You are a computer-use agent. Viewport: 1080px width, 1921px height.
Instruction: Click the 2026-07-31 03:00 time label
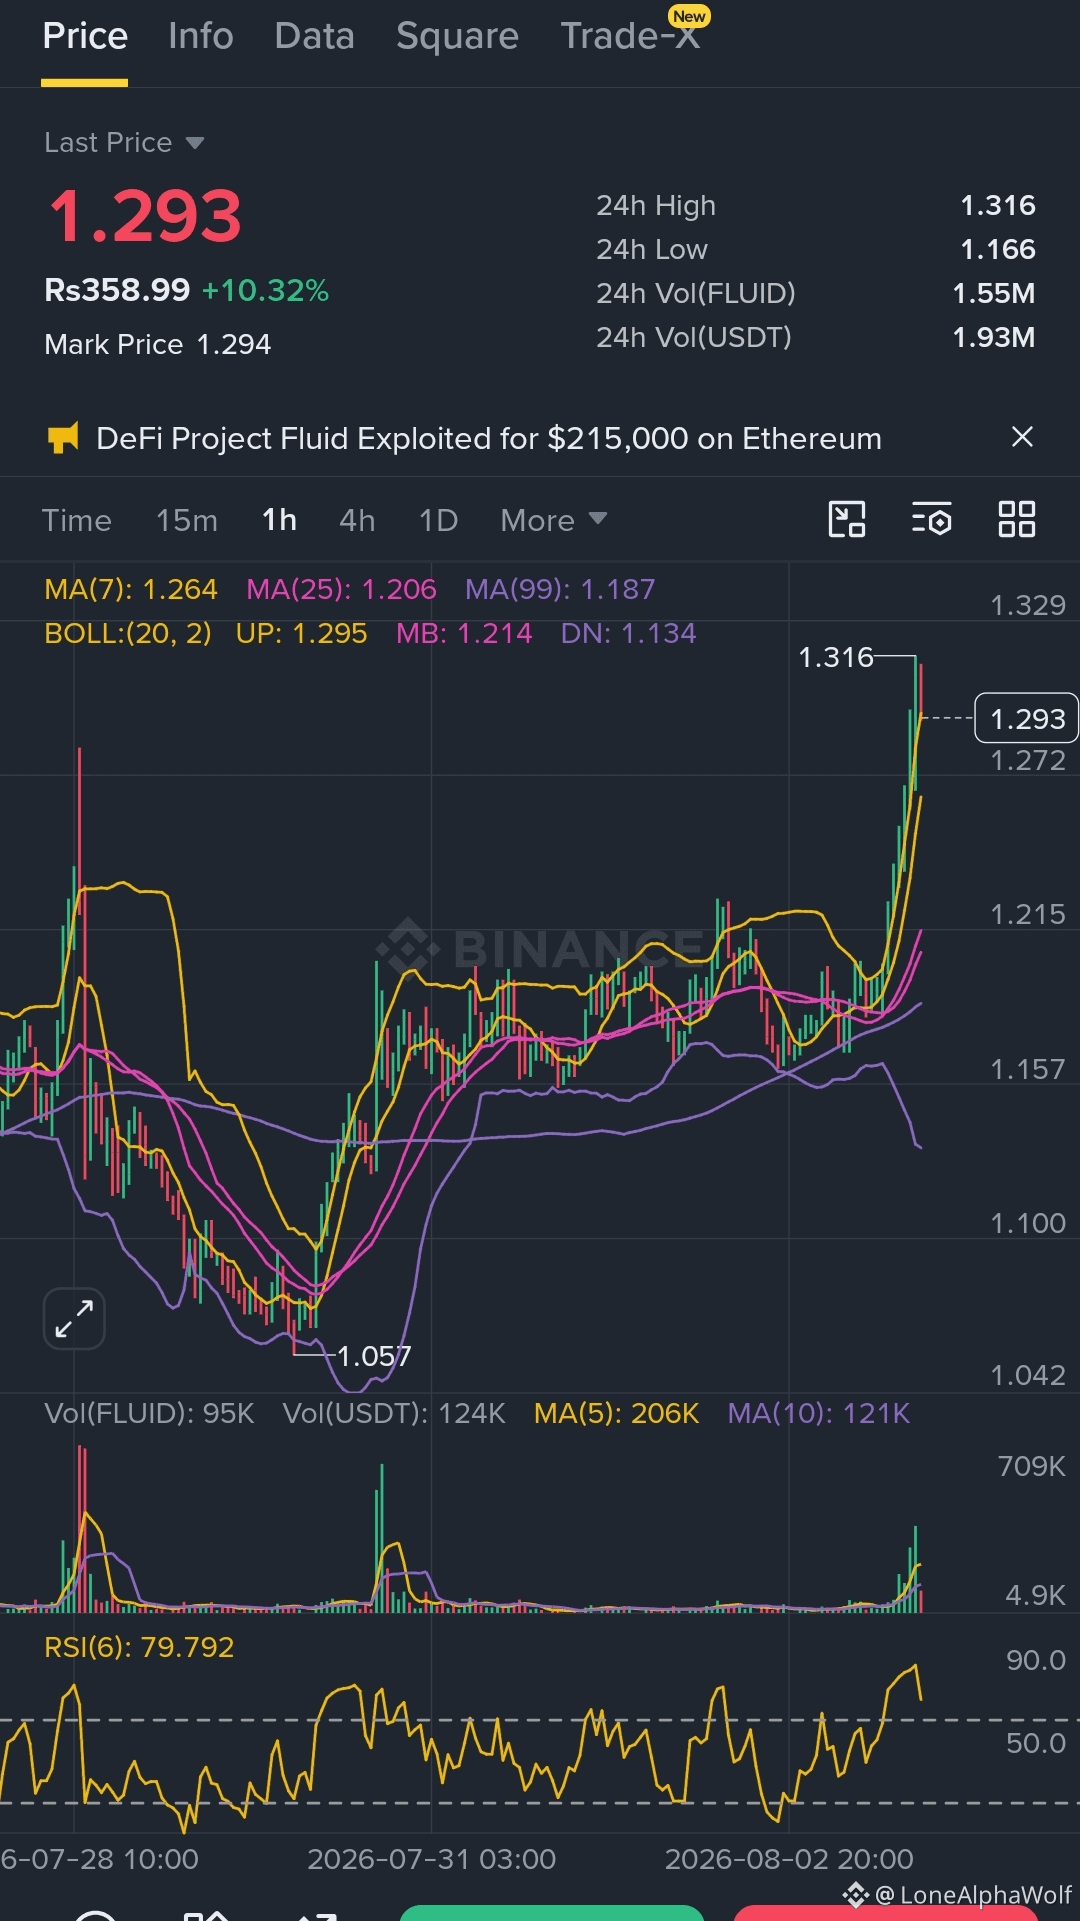[431, 1860]
